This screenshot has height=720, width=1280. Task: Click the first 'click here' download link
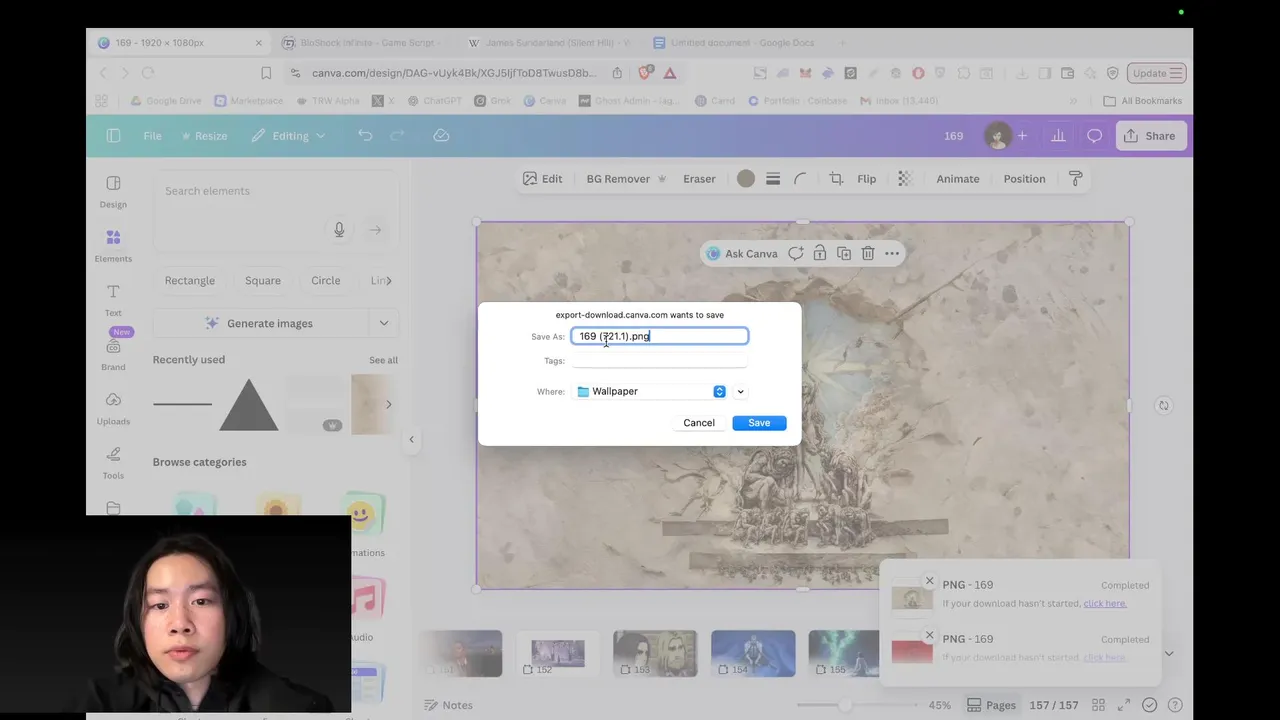pyautogui.click(x=1104, y=603)
